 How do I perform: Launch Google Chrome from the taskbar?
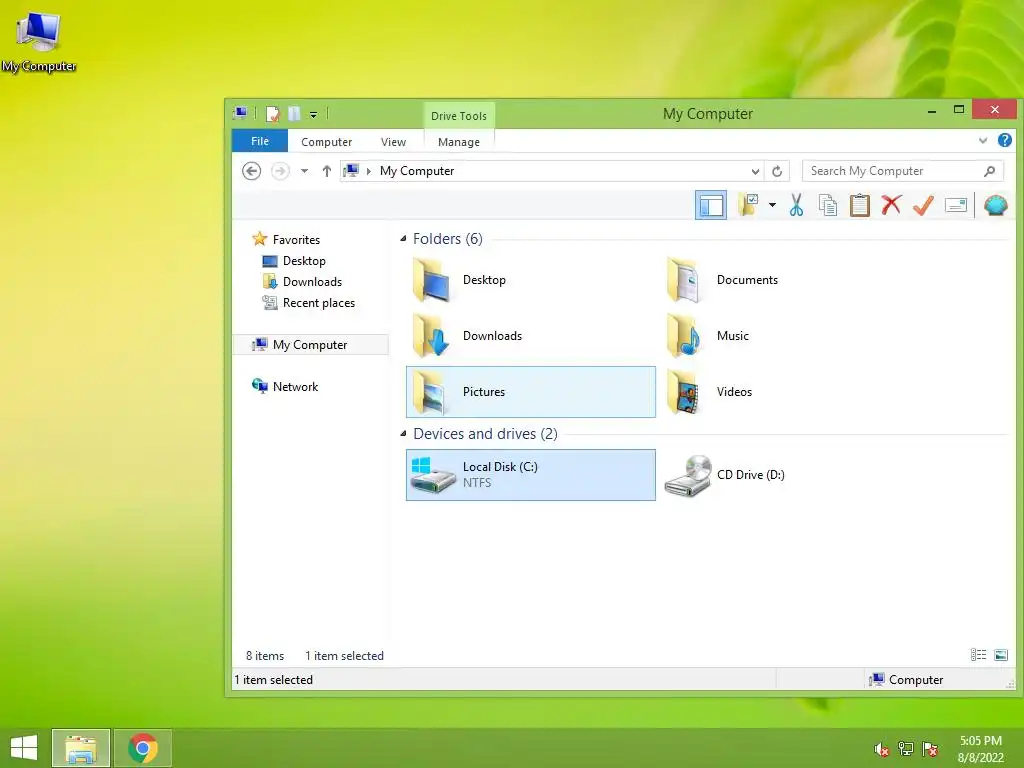[x=142, y=748]
